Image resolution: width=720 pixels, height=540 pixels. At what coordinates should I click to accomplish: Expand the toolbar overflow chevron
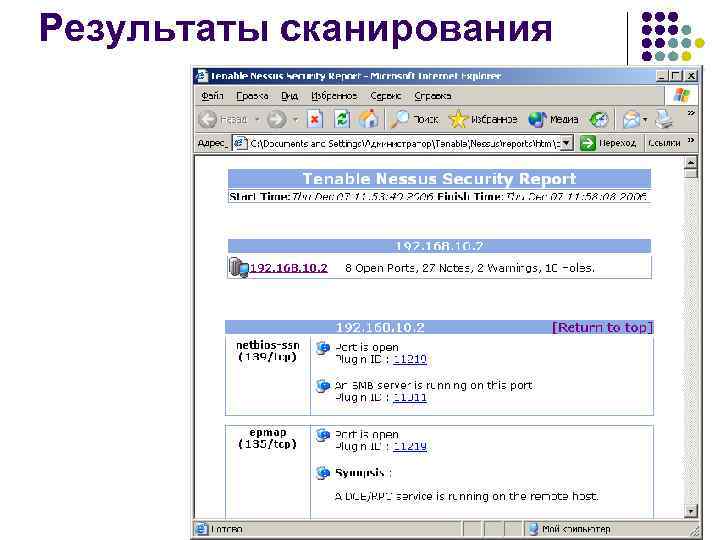(691, 113)
